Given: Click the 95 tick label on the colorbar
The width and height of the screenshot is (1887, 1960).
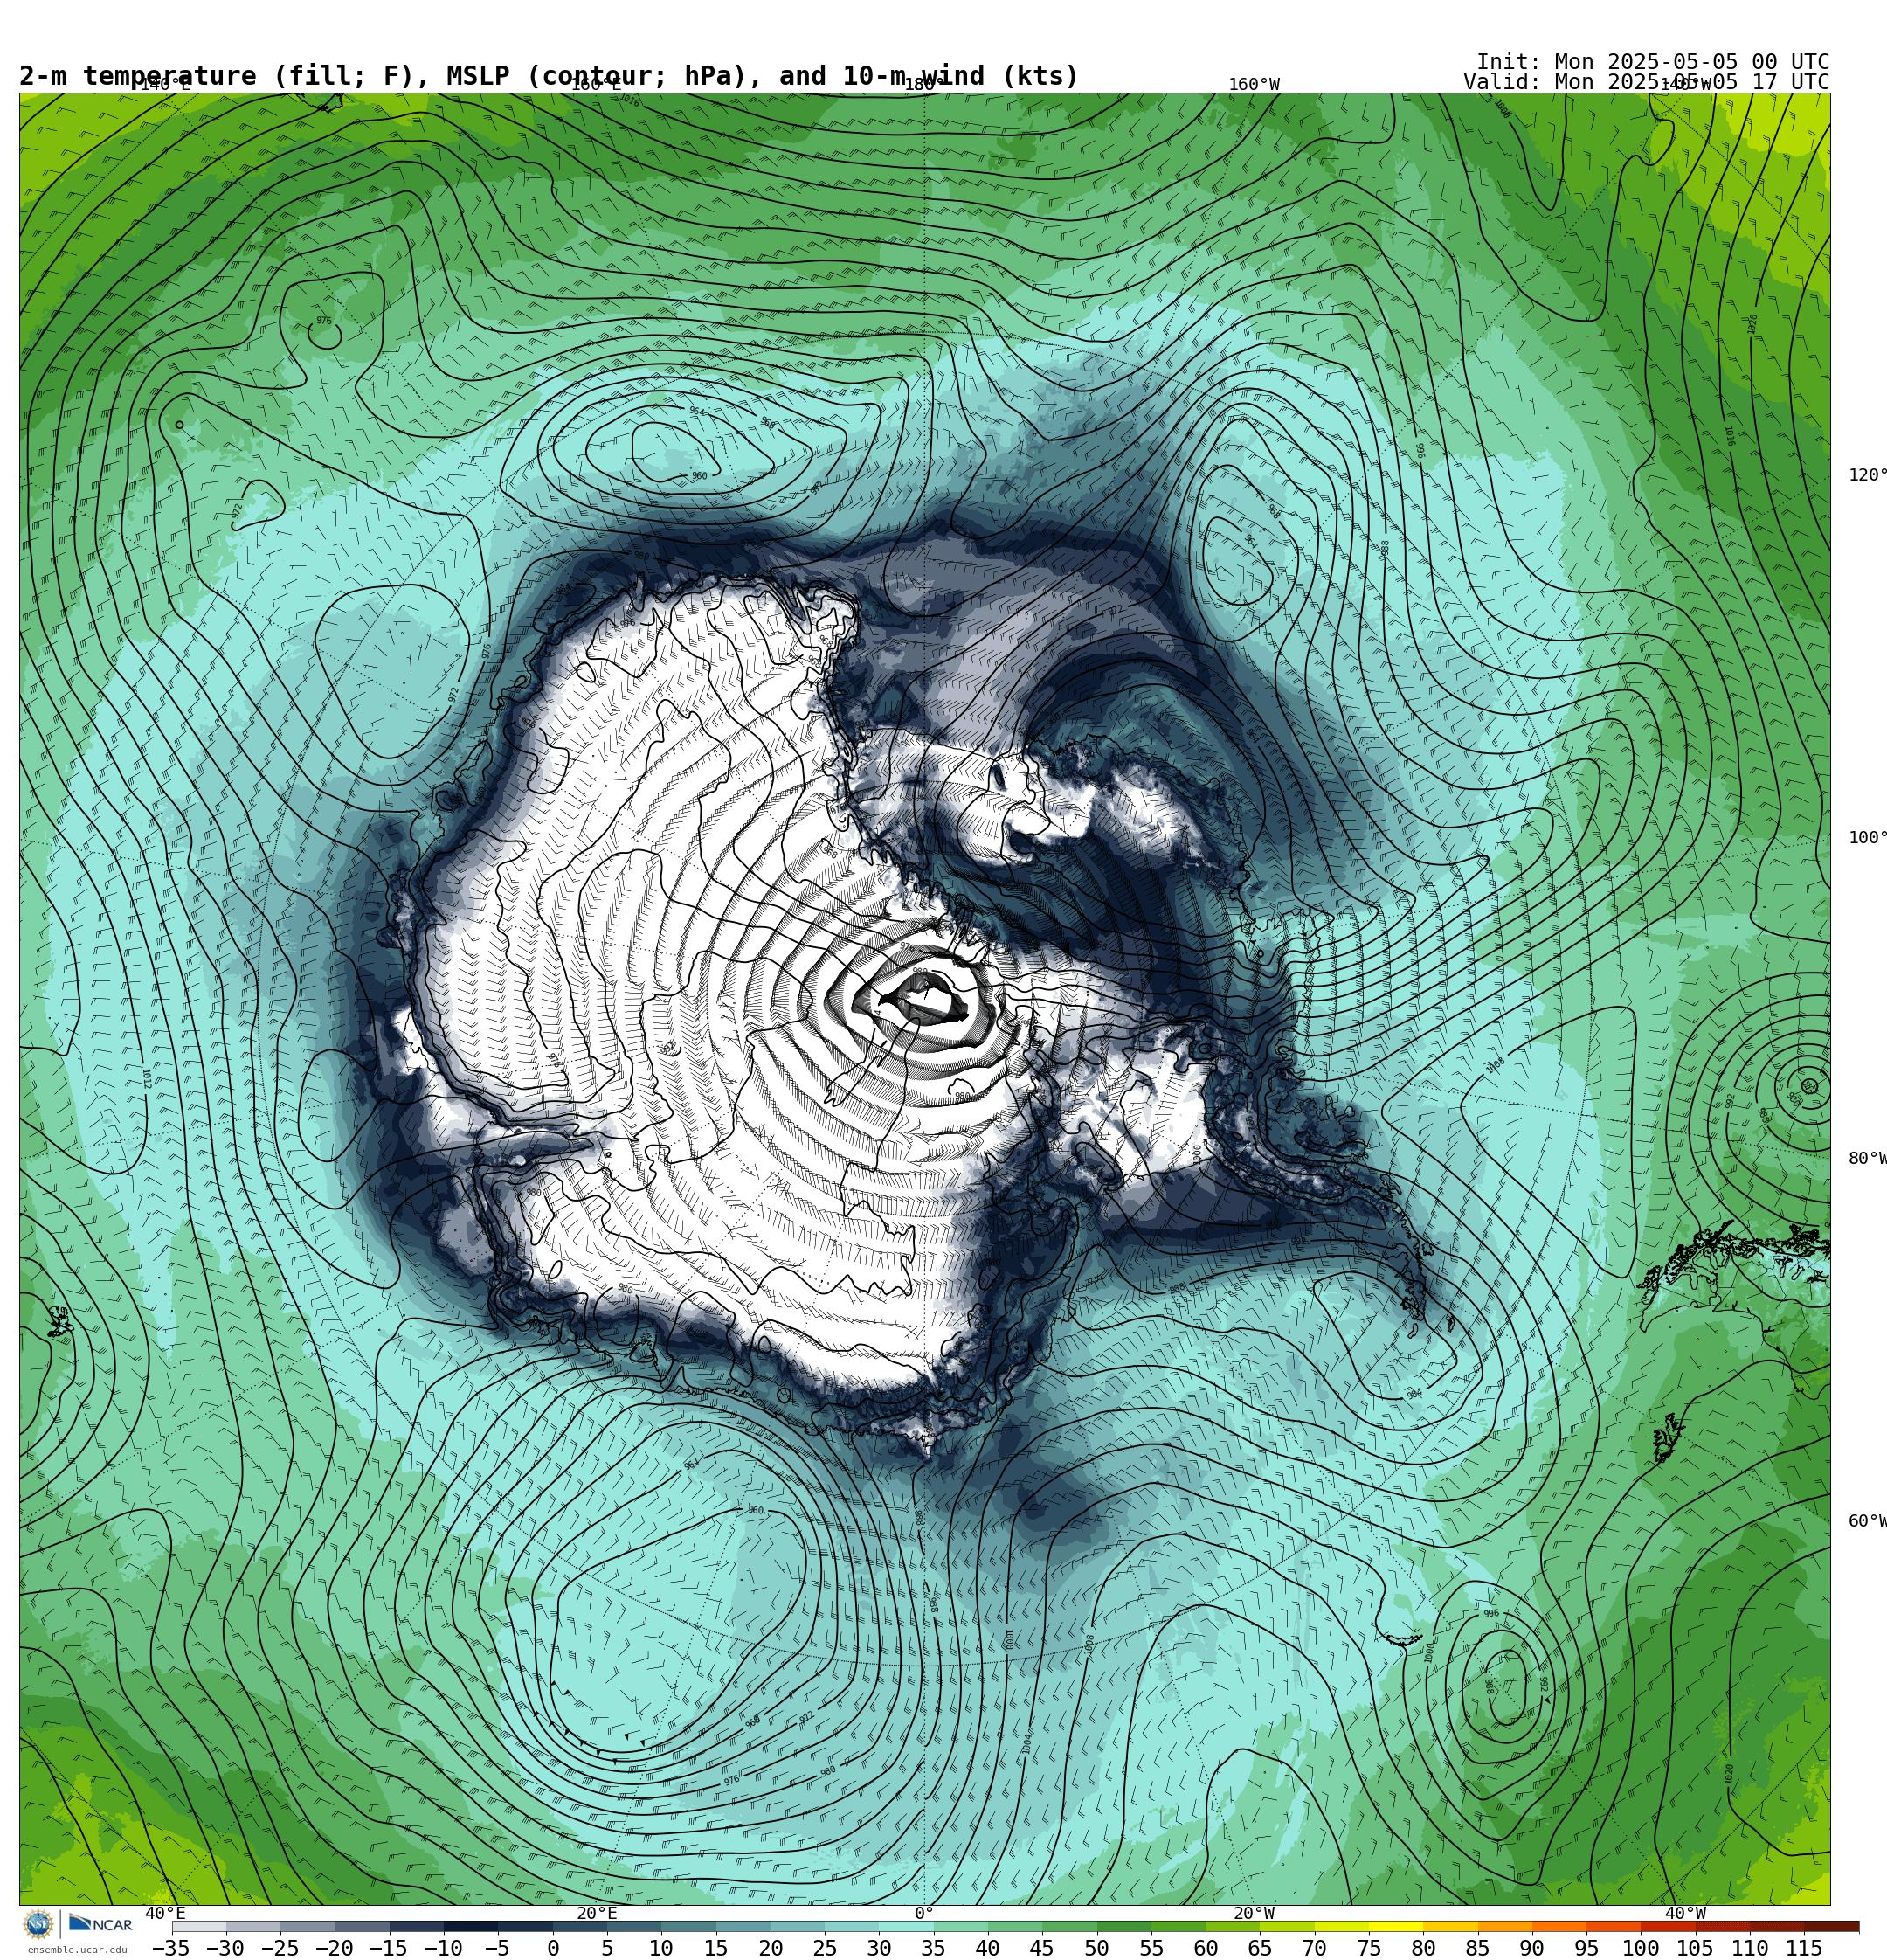Looking at the screenshot, I should [x=1586, y=1948].
